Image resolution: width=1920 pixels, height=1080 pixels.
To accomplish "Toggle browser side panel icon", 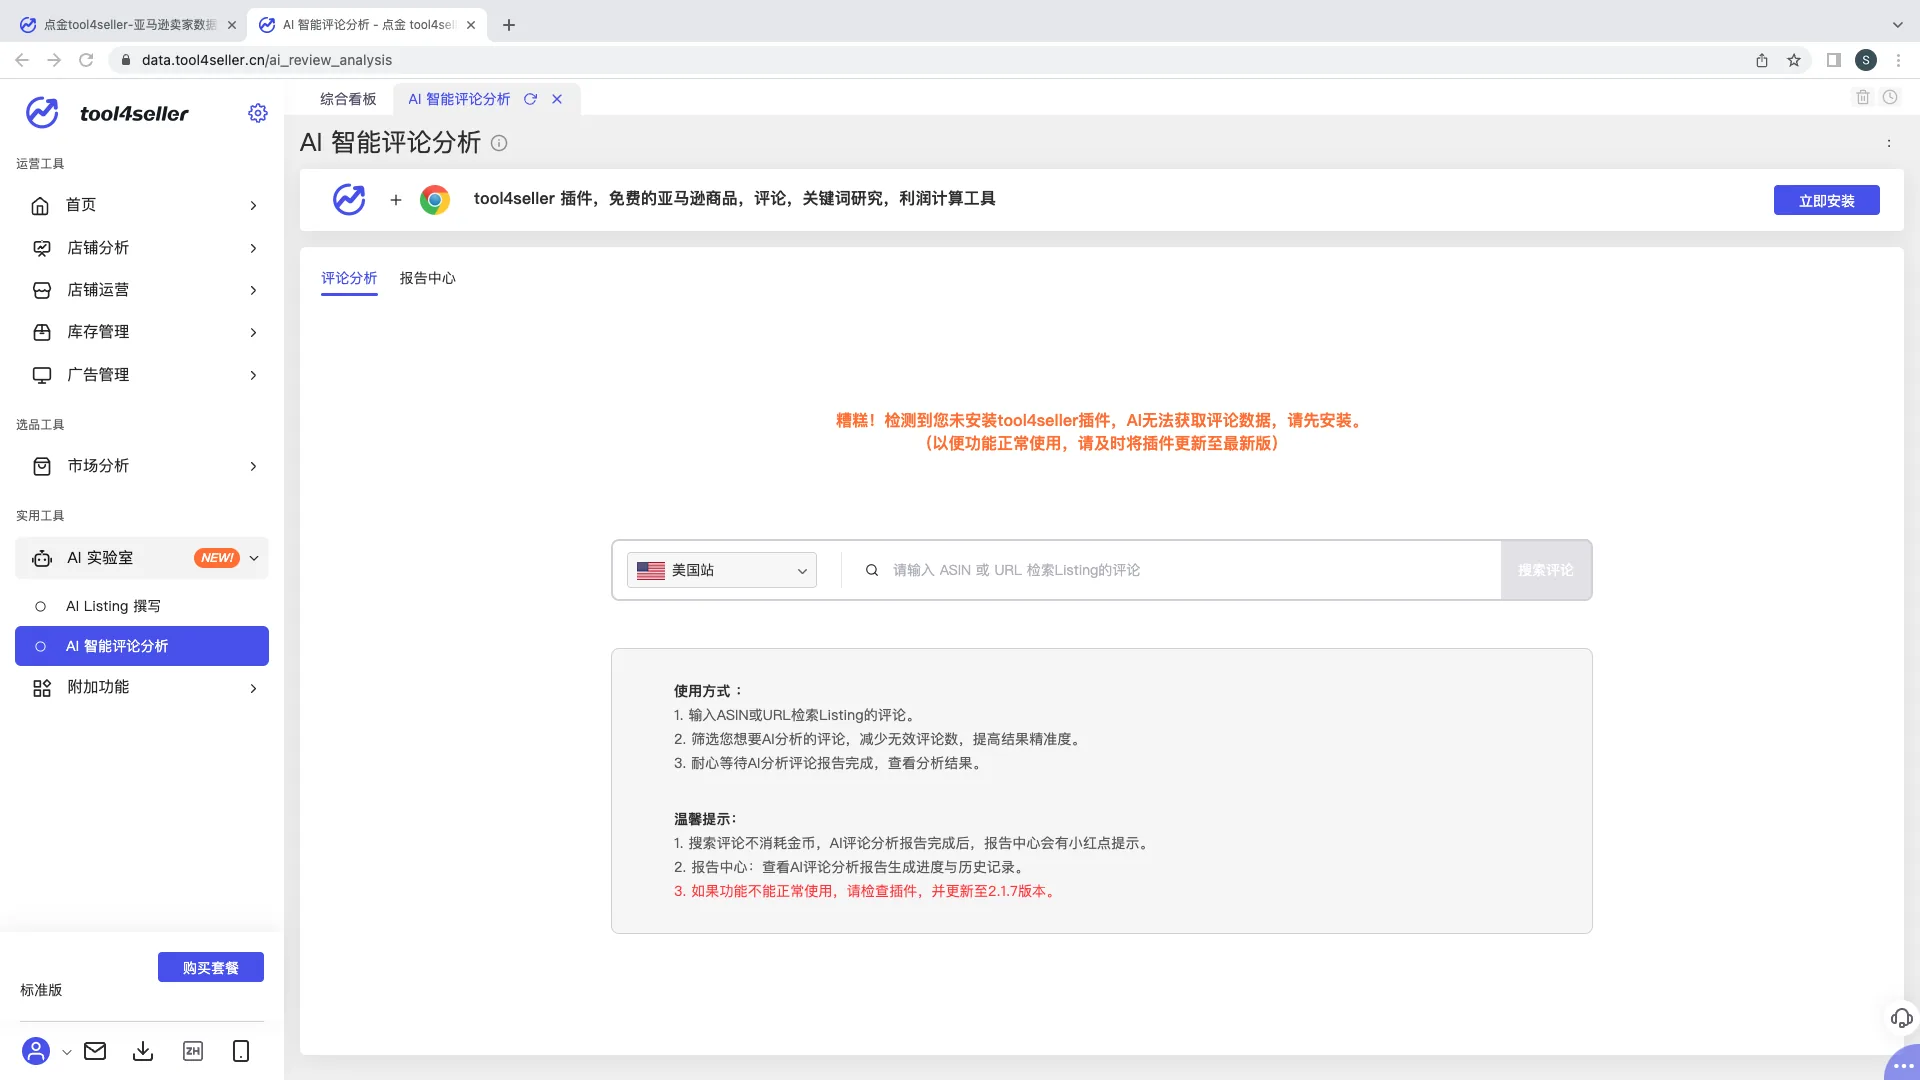I will click(1834, 60).
